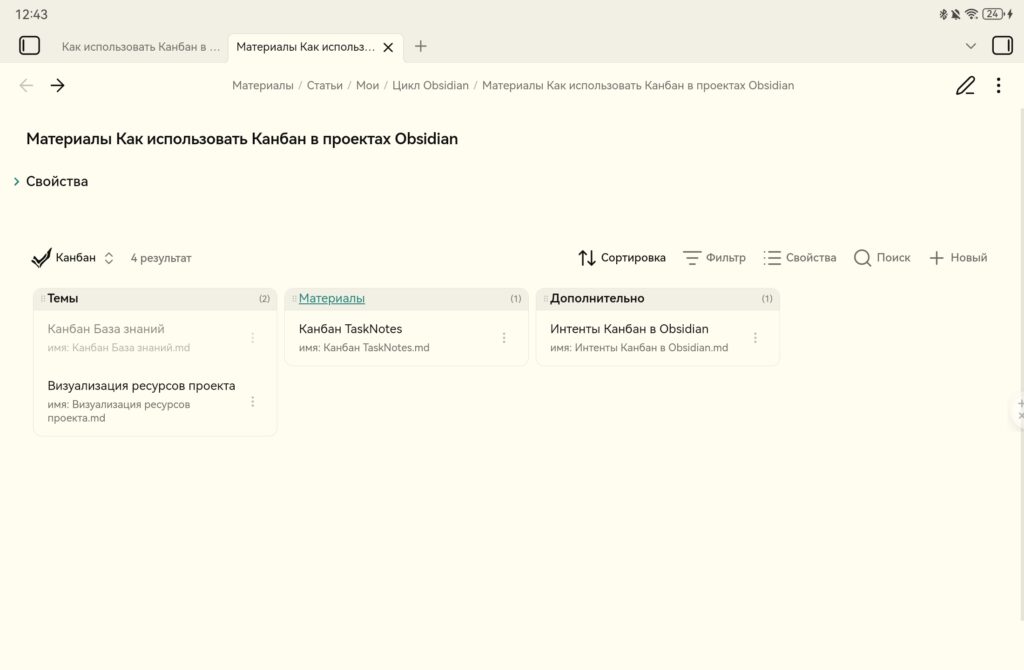Open the tab list dropdown chevron

[970, 46]
